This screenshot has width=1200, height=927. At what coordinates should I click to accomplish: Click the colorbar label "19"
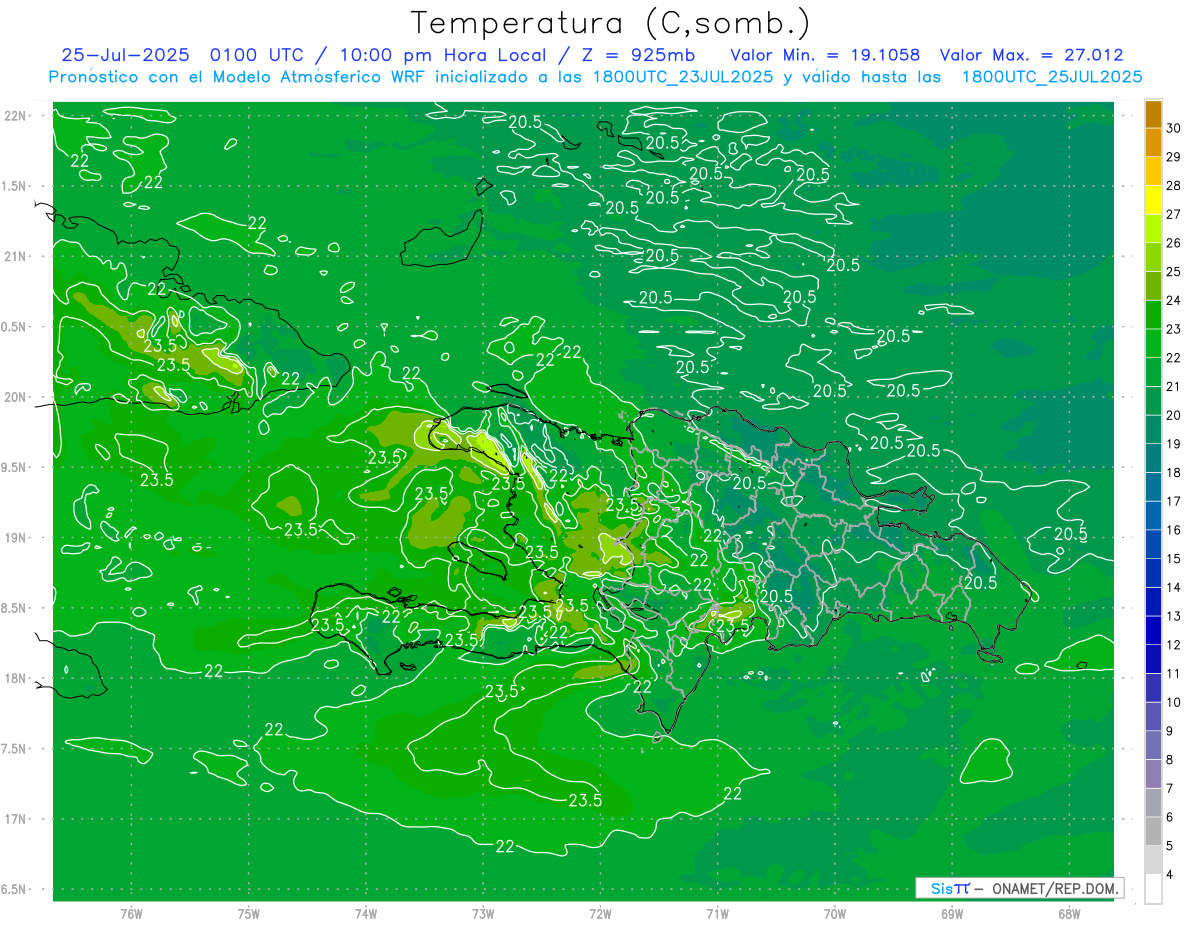(1174, 444)
